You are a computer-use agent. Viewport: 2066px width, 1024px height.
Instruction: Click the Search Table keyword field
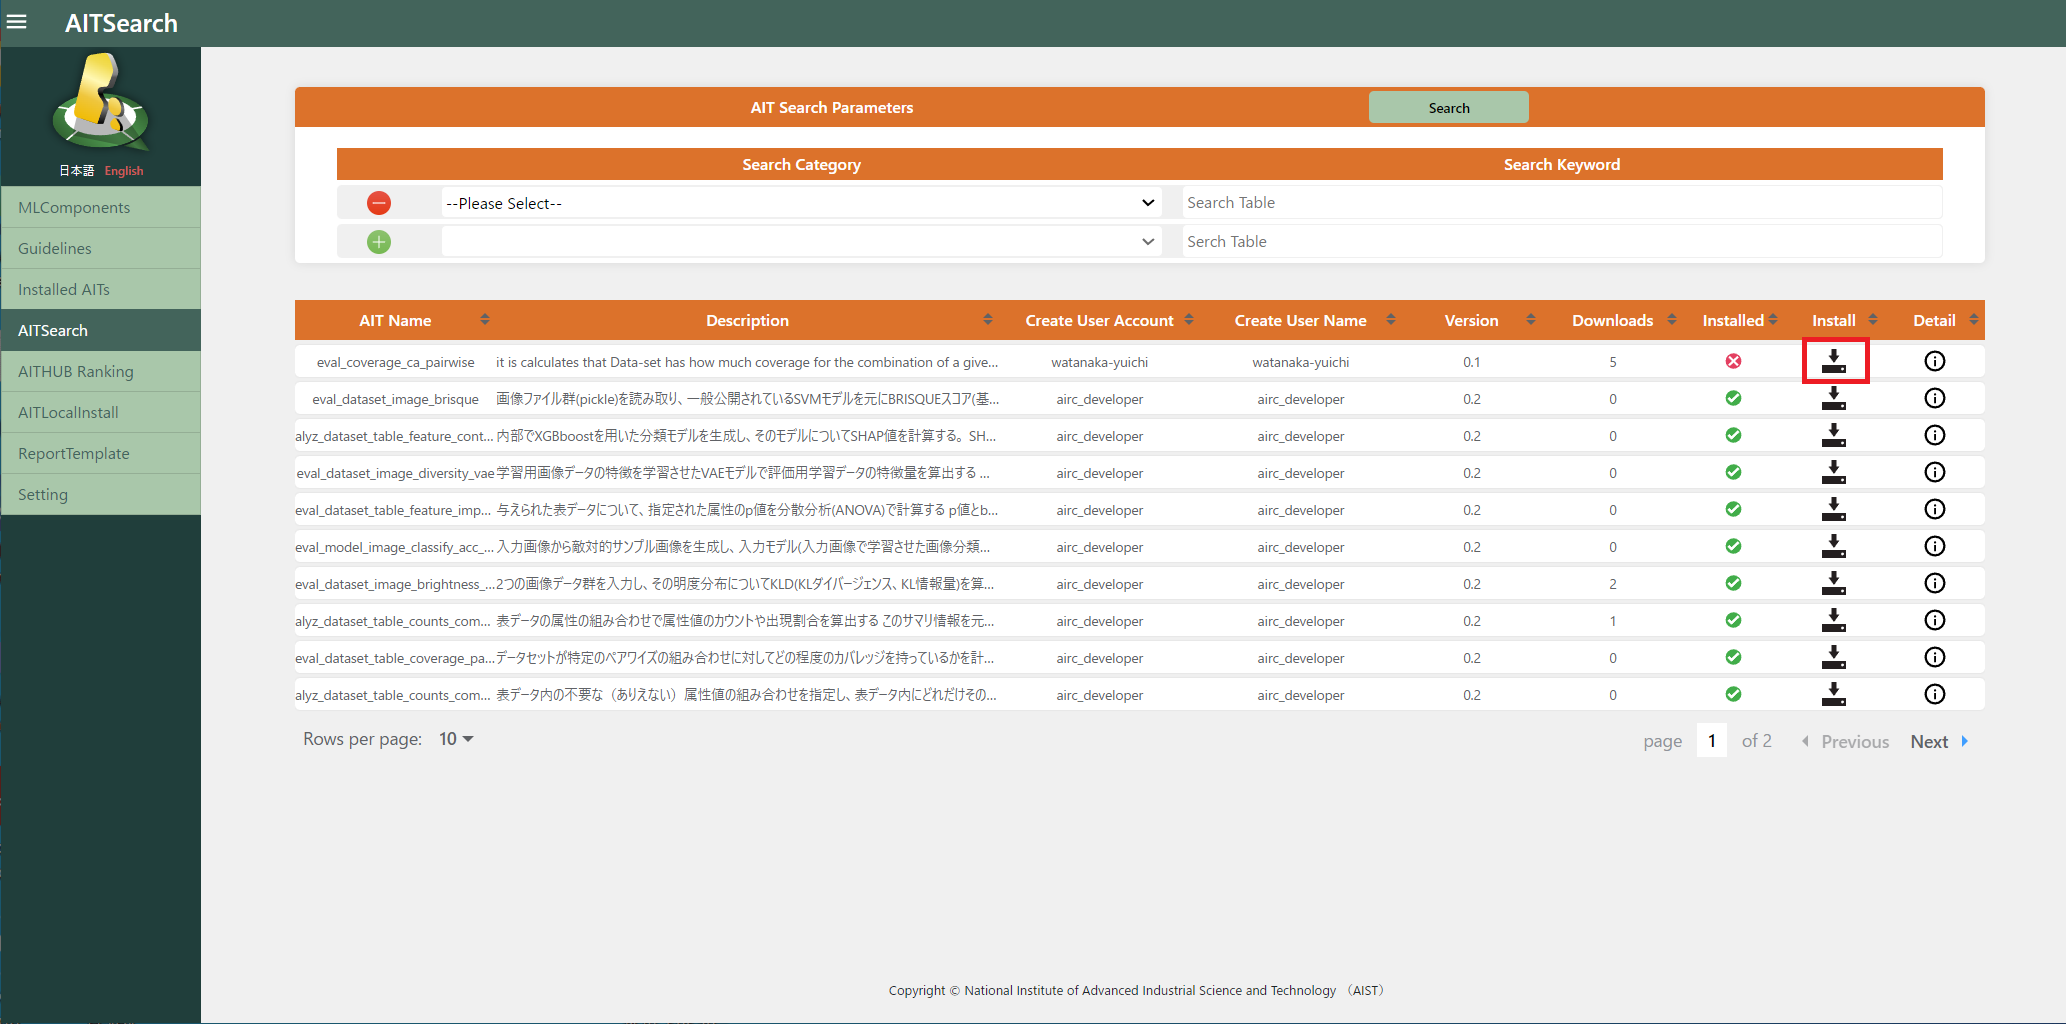coord(1560,203)
